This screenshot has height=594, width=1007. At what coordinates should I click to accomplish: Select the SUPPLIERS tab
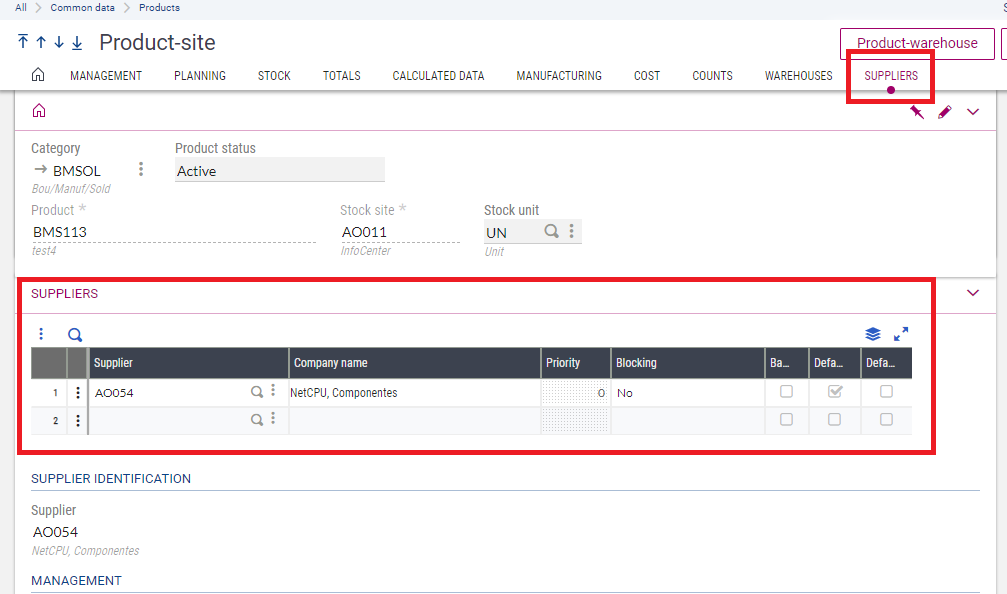(x=891, y=76)
